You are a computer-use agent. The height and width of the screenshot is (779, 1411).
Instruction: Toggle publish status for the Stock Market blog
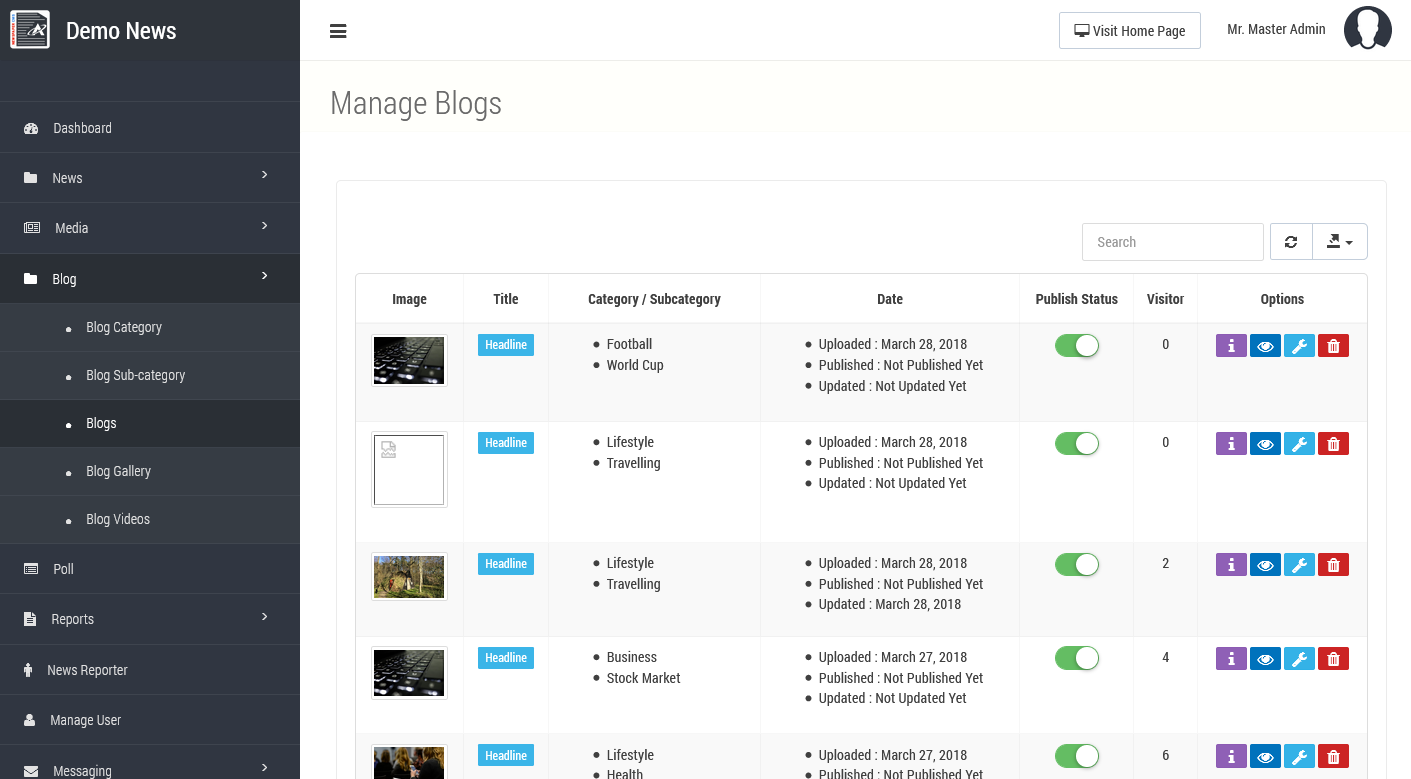(1077, 658)
